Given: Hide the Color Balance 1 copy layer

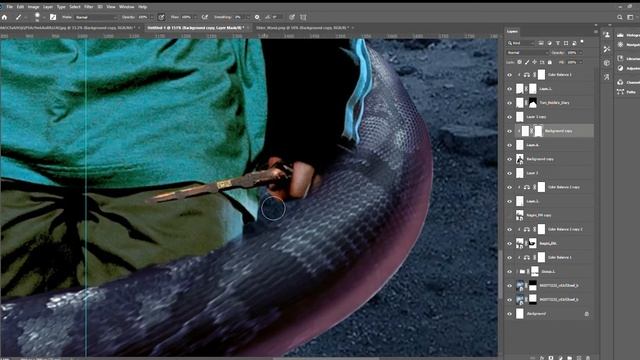Looking at the screenshot, I should tap(509, 187).
